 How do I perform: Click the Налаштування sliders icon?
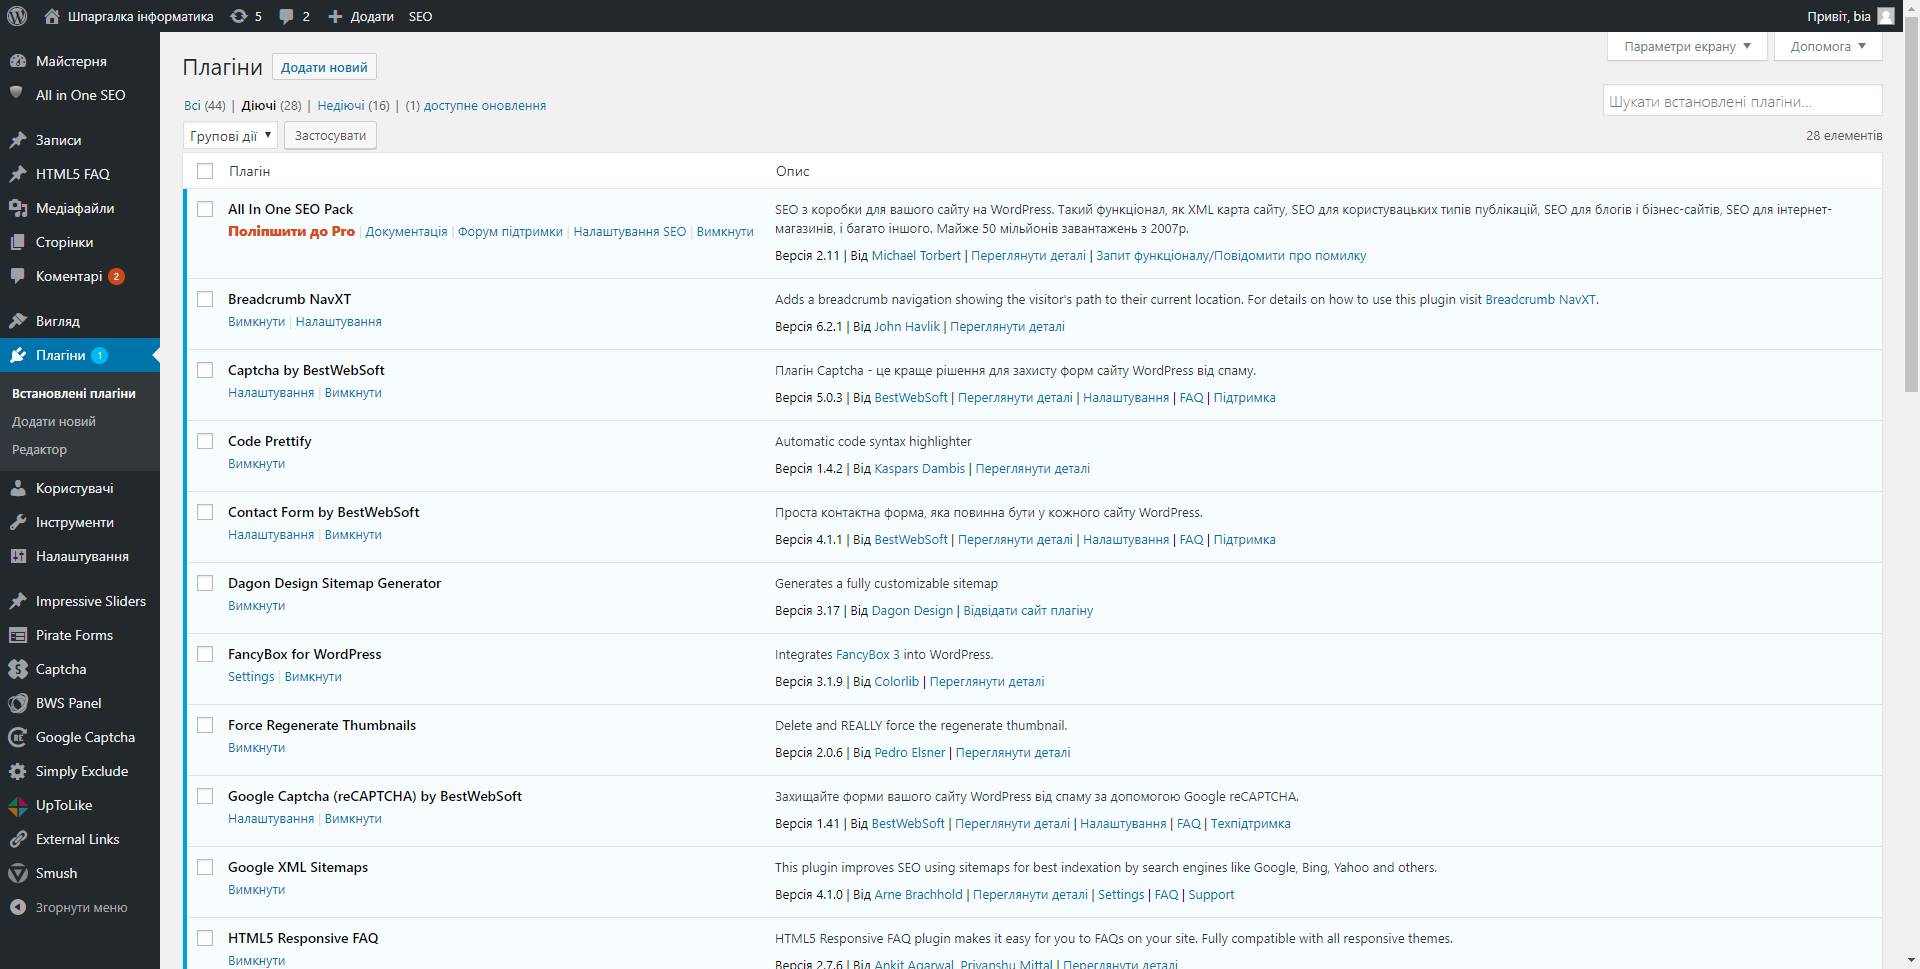click(17, 556)
